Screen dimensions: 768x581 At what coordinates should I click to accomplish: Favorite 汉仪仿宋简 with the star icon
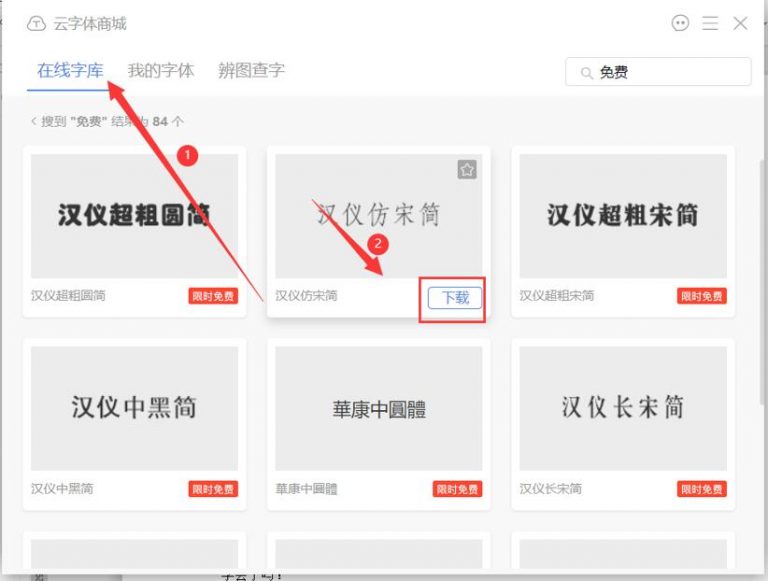click(x=467, y=170)
